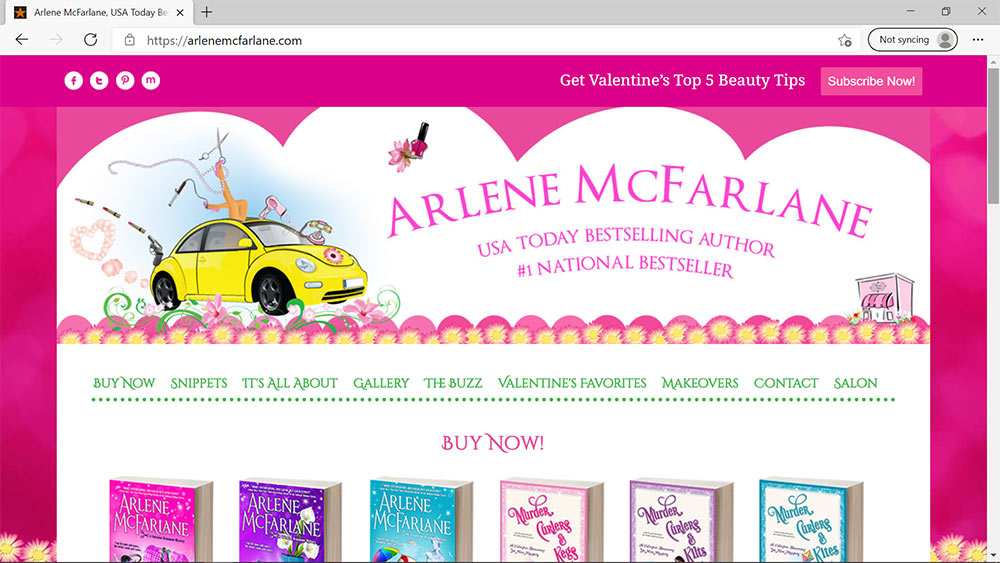Open the Contact page link
Screen dimensions: 1000x563
[786, 383]
